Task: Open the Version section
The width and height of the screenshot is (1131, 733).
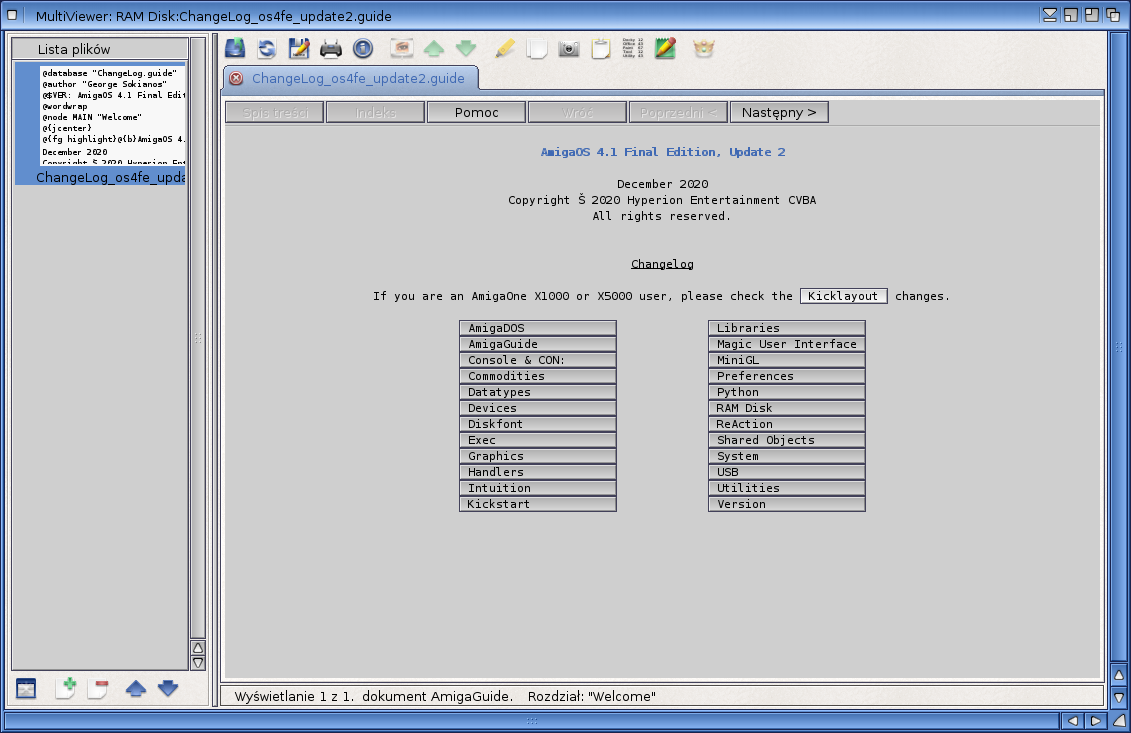Action: (x=786, y=504)
